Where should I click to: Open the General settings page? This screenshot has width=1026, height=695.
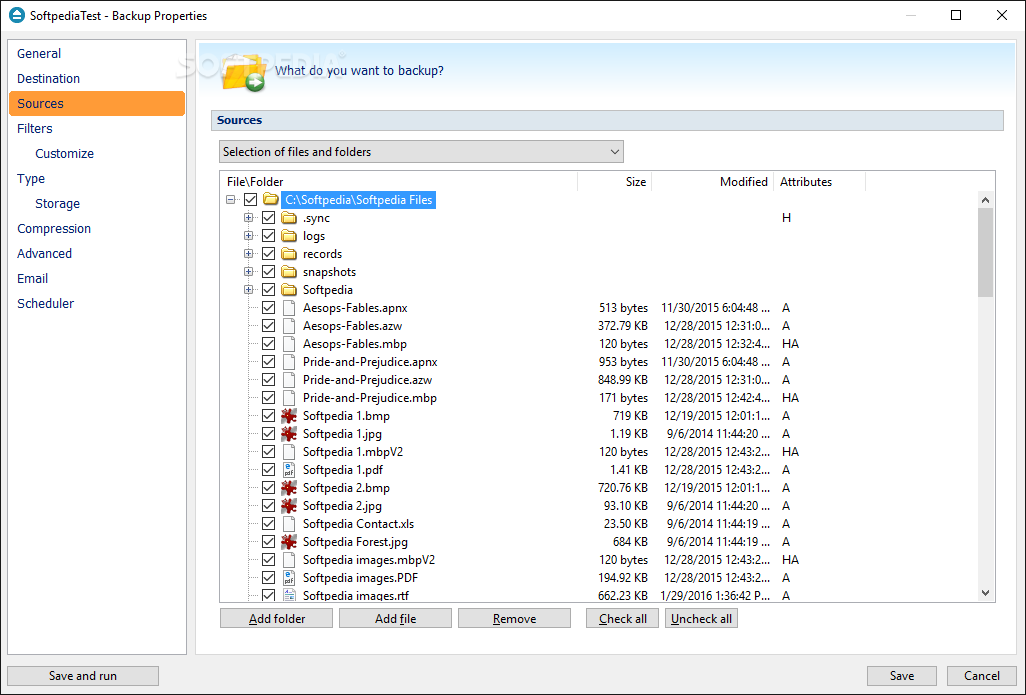97,54
